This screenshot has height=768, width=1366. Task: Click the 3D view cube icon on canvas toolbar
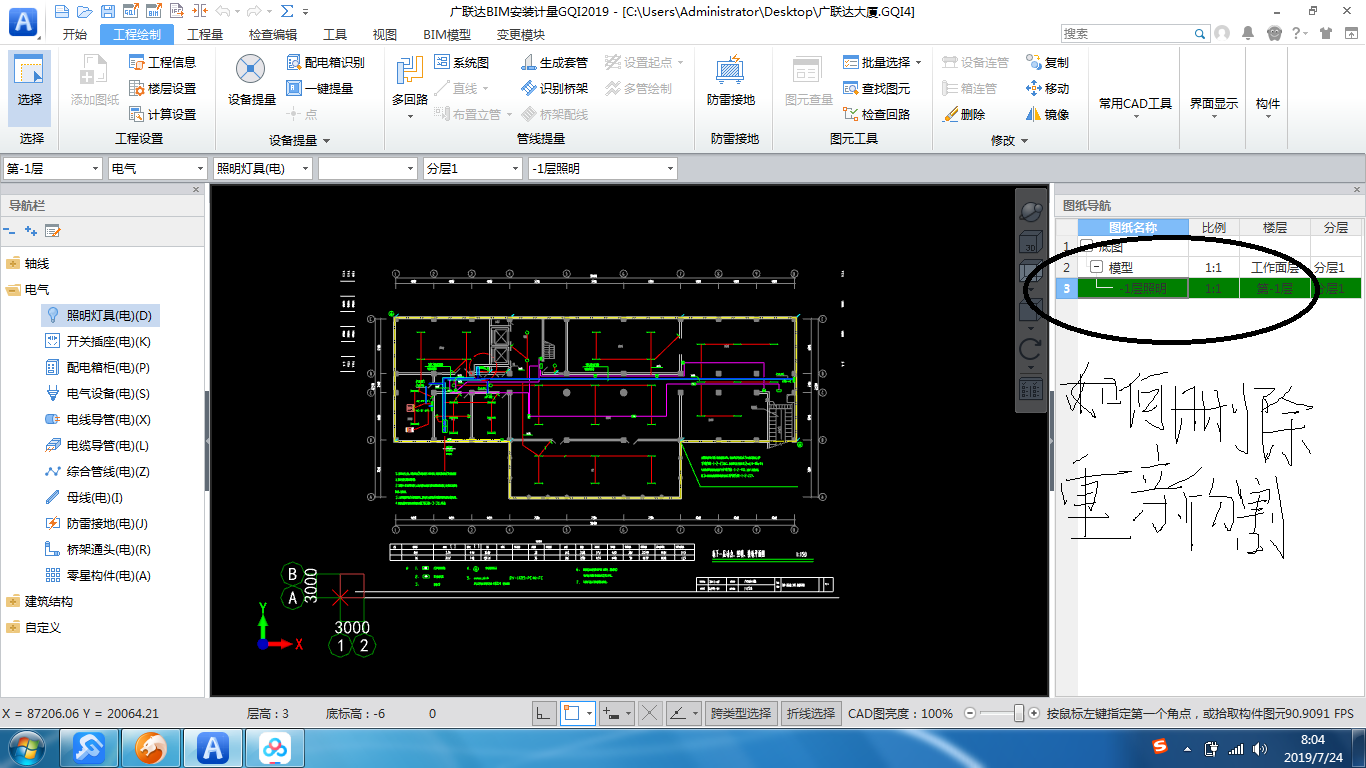[x=1031, y=243]
